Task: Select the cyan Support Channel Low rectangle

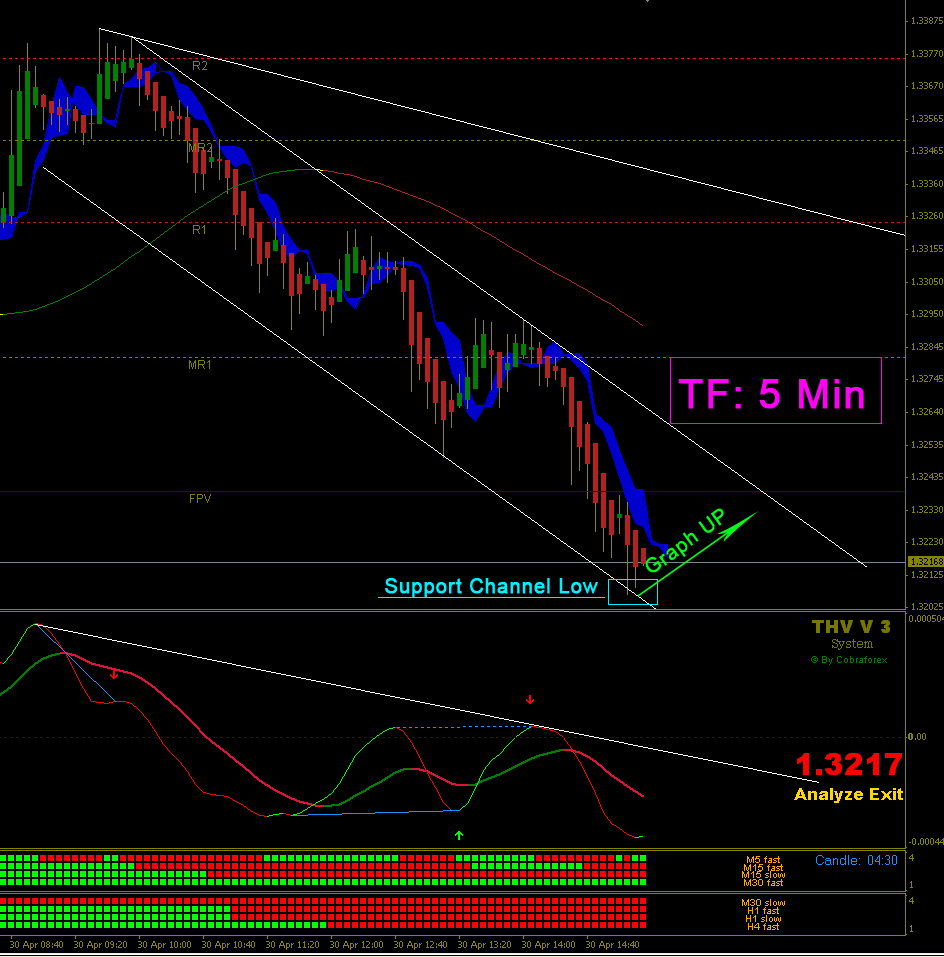Action: point(633,592)
